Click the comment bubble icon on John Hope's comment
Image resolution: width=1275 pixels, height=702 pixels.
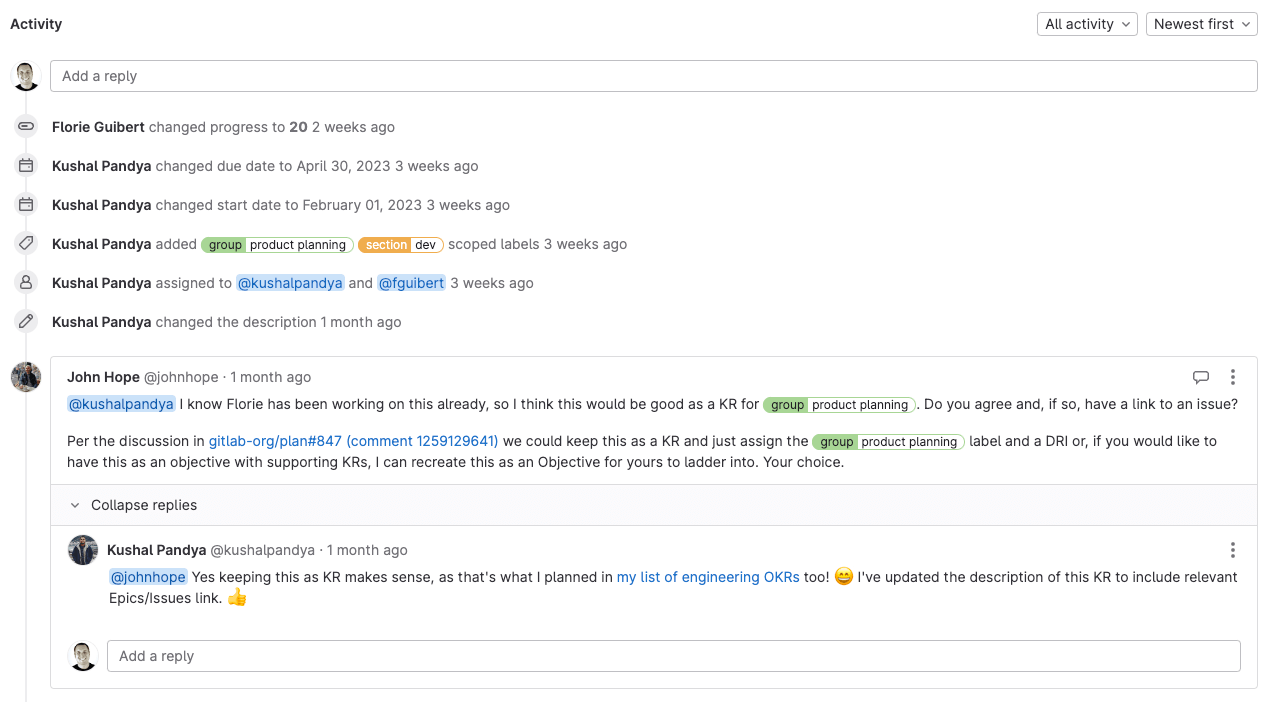(1201, 377)
